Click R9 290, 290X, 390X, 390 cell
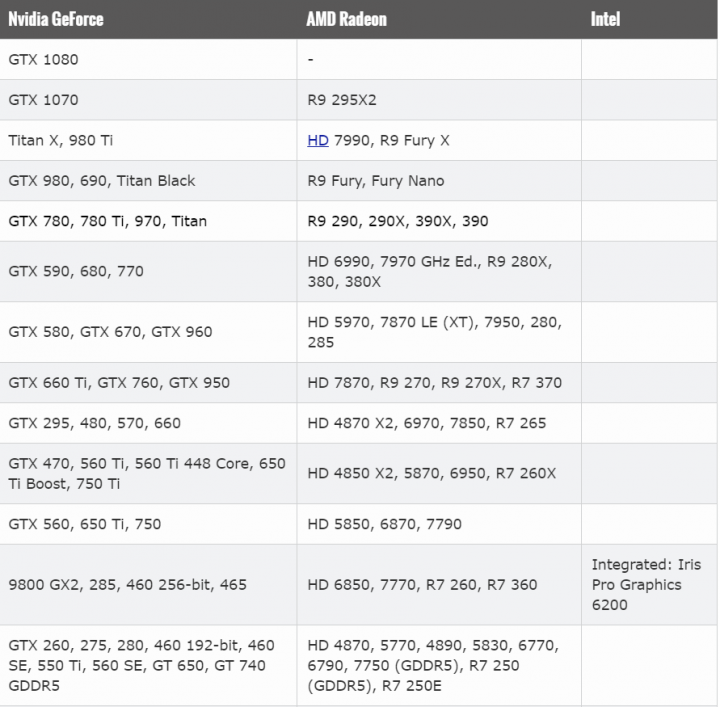The height and width of the screenshot is (707, 720). coord(439,221)
